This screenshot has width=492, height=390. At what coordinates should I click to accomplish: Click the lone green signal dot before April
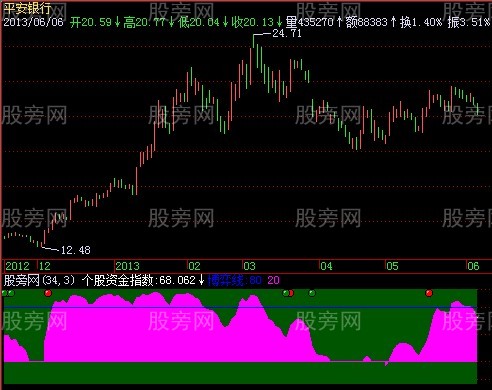pyautogui.click(x=312, y=293)
